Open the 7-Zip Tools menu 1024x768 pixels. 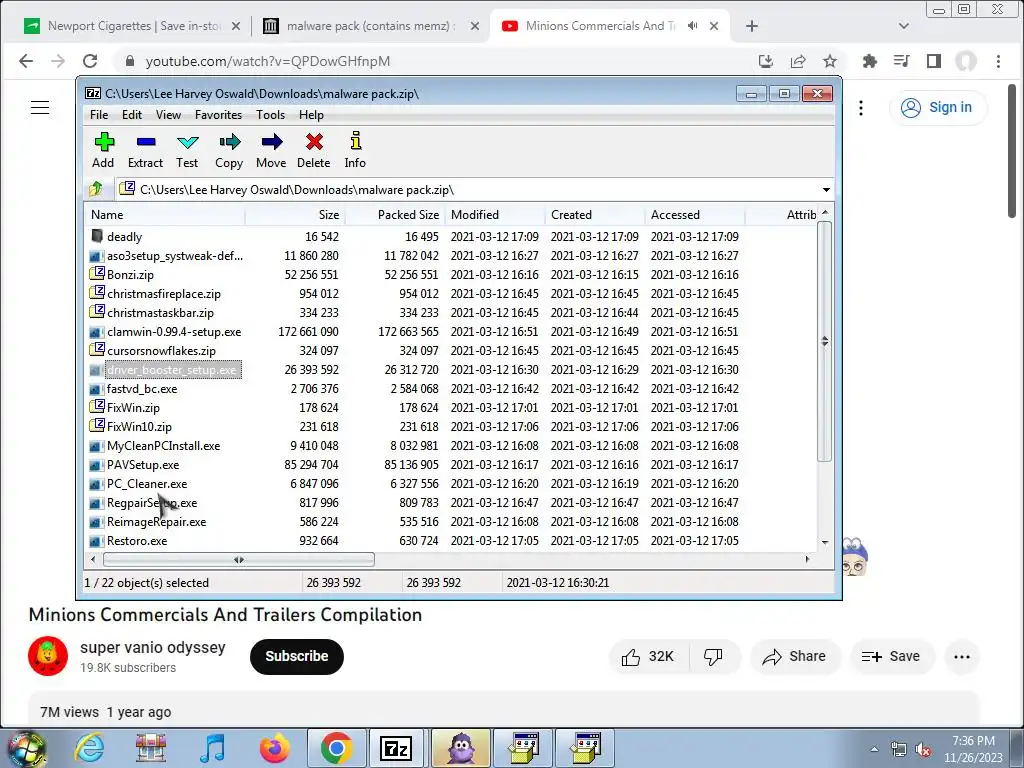[270, 115]
